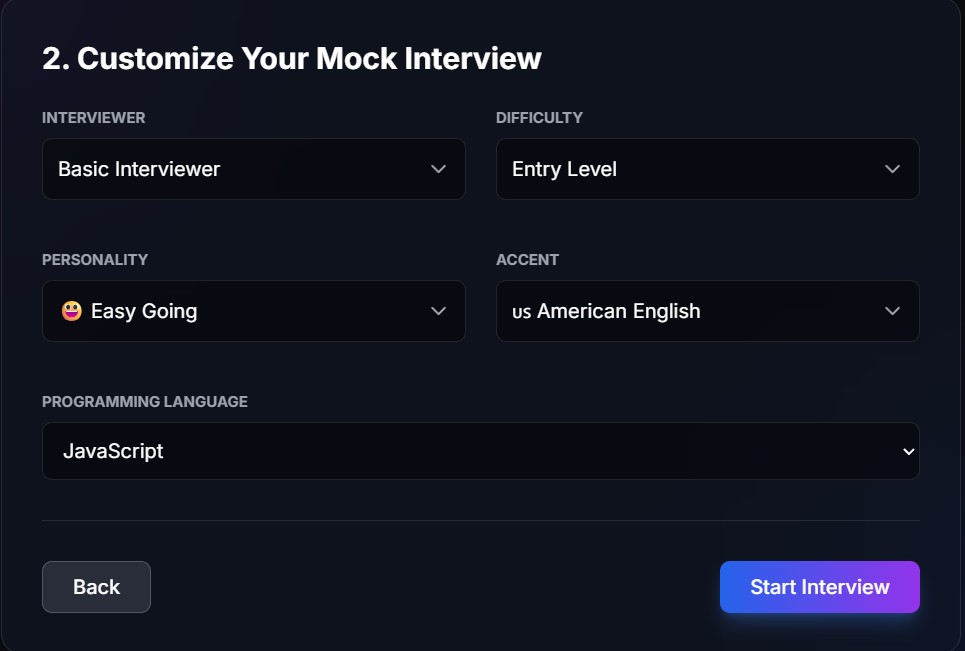Click the chevron on the Accent selector
Viewport: 965px width, 651px height.
(x=892, y=311)
